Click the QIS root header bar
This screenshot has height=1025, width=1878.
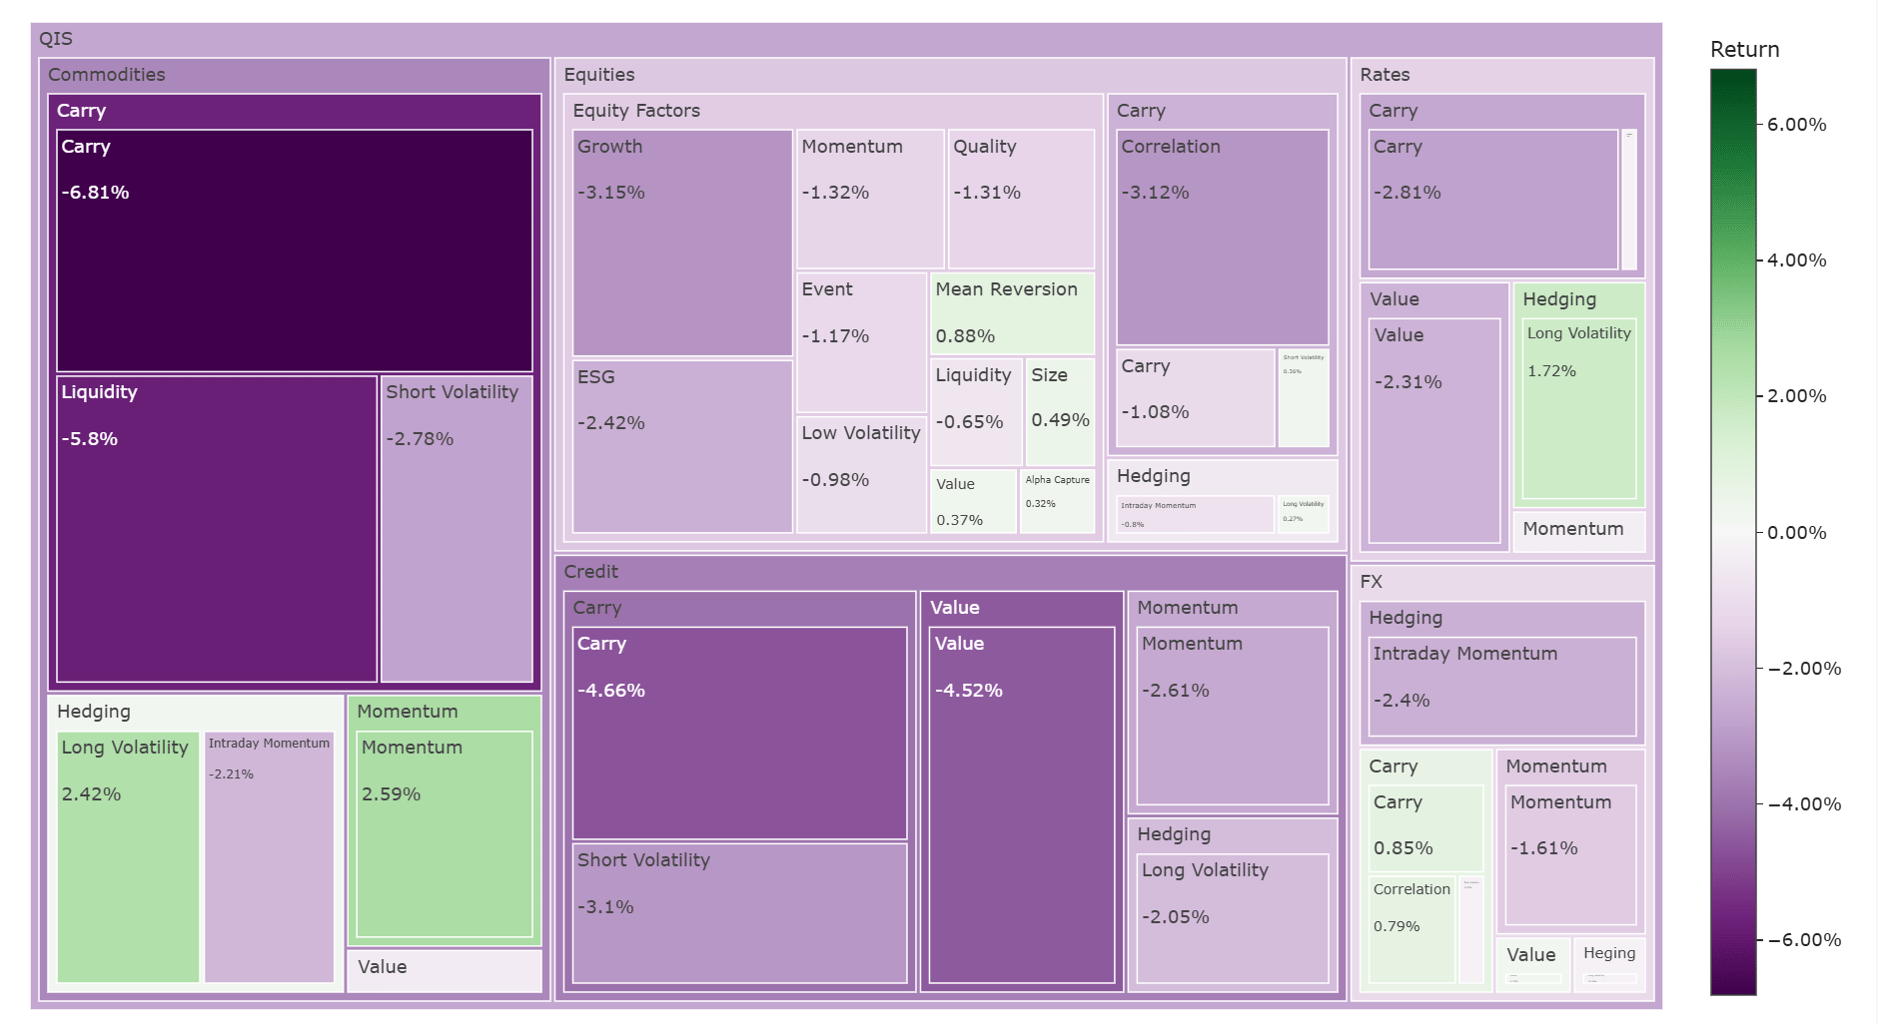845,39
